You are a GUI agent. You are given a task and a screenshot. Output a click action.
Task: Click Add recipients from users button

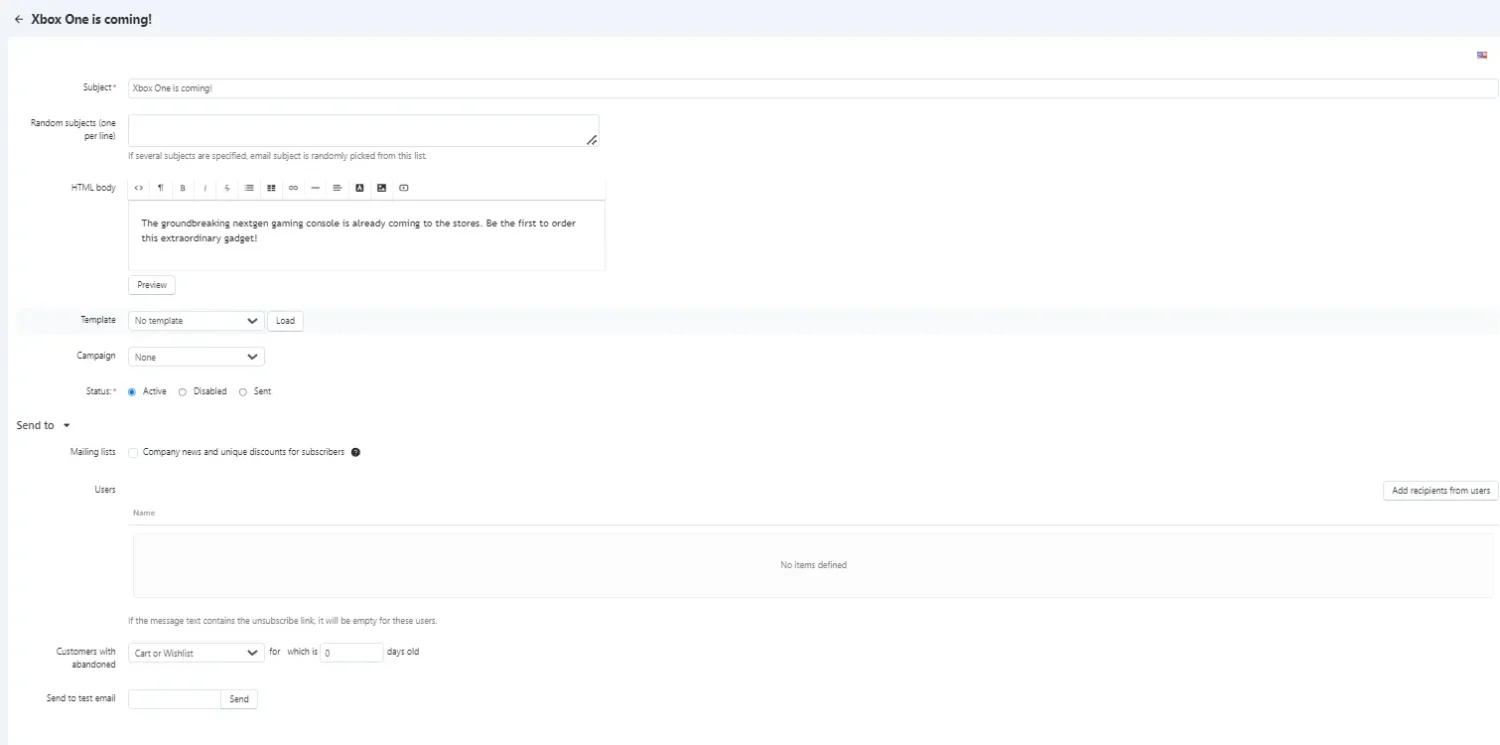(1440, 491)
